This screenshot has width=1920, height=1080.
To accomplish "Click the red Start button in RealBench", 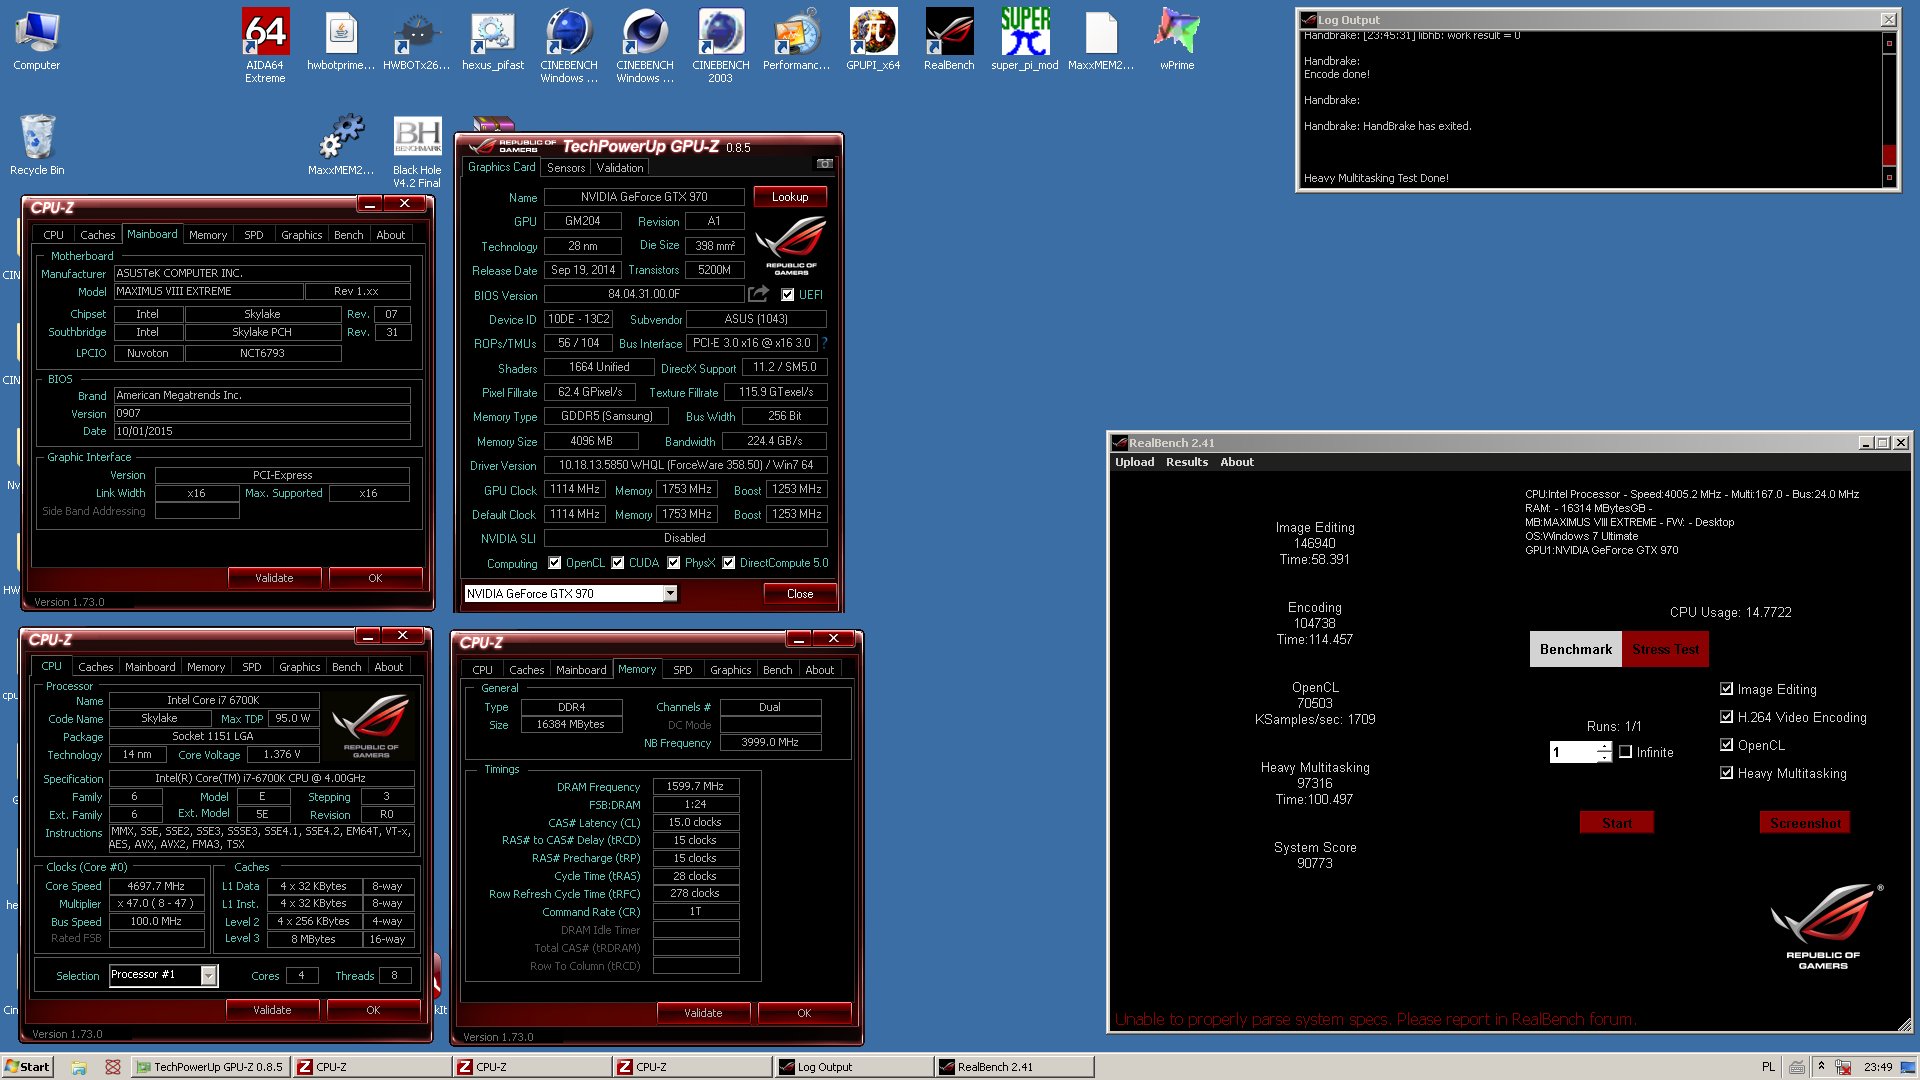I will click(x=1617, y=823).
